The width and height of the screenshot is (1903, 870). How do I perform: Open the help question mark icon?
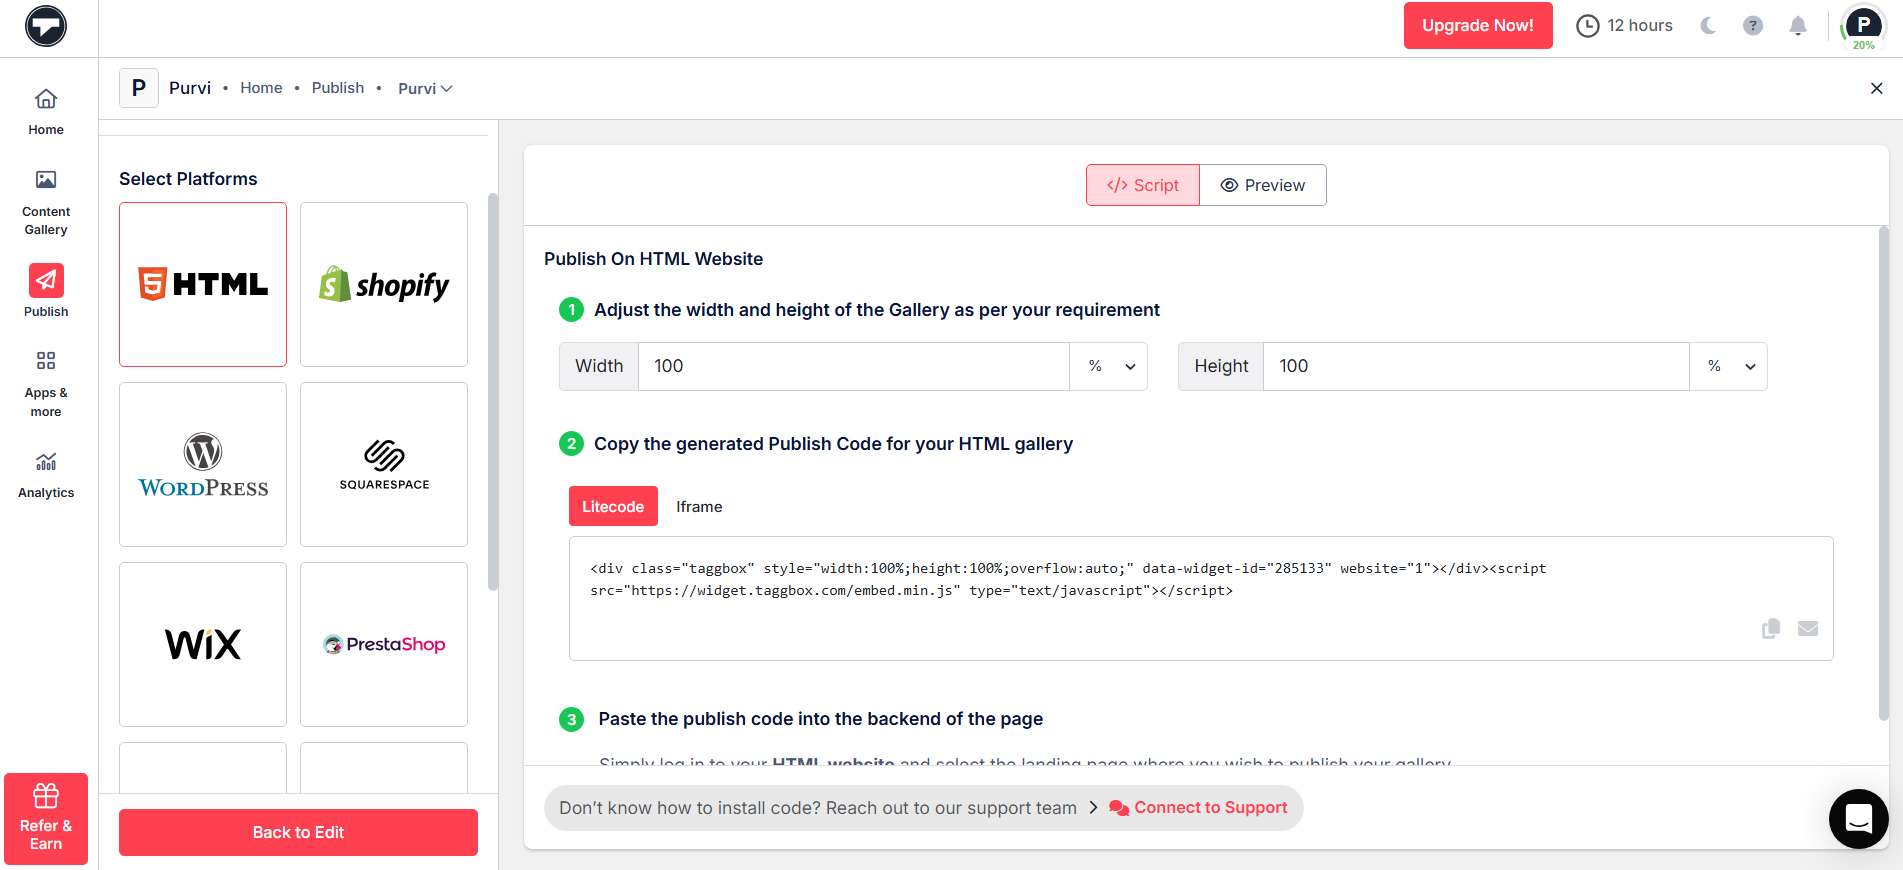1752,25
